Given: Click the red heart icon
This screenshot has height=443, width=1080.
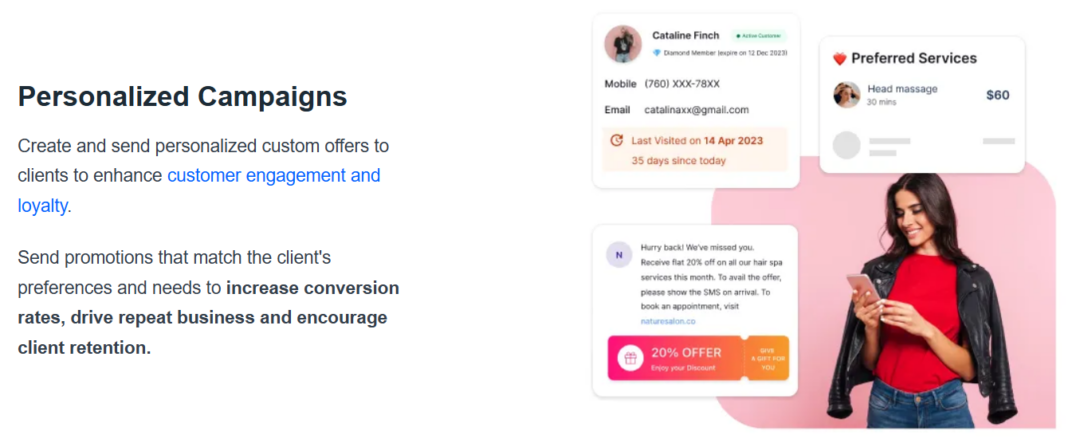Looking at the screenshot, I should click(840, 59).
